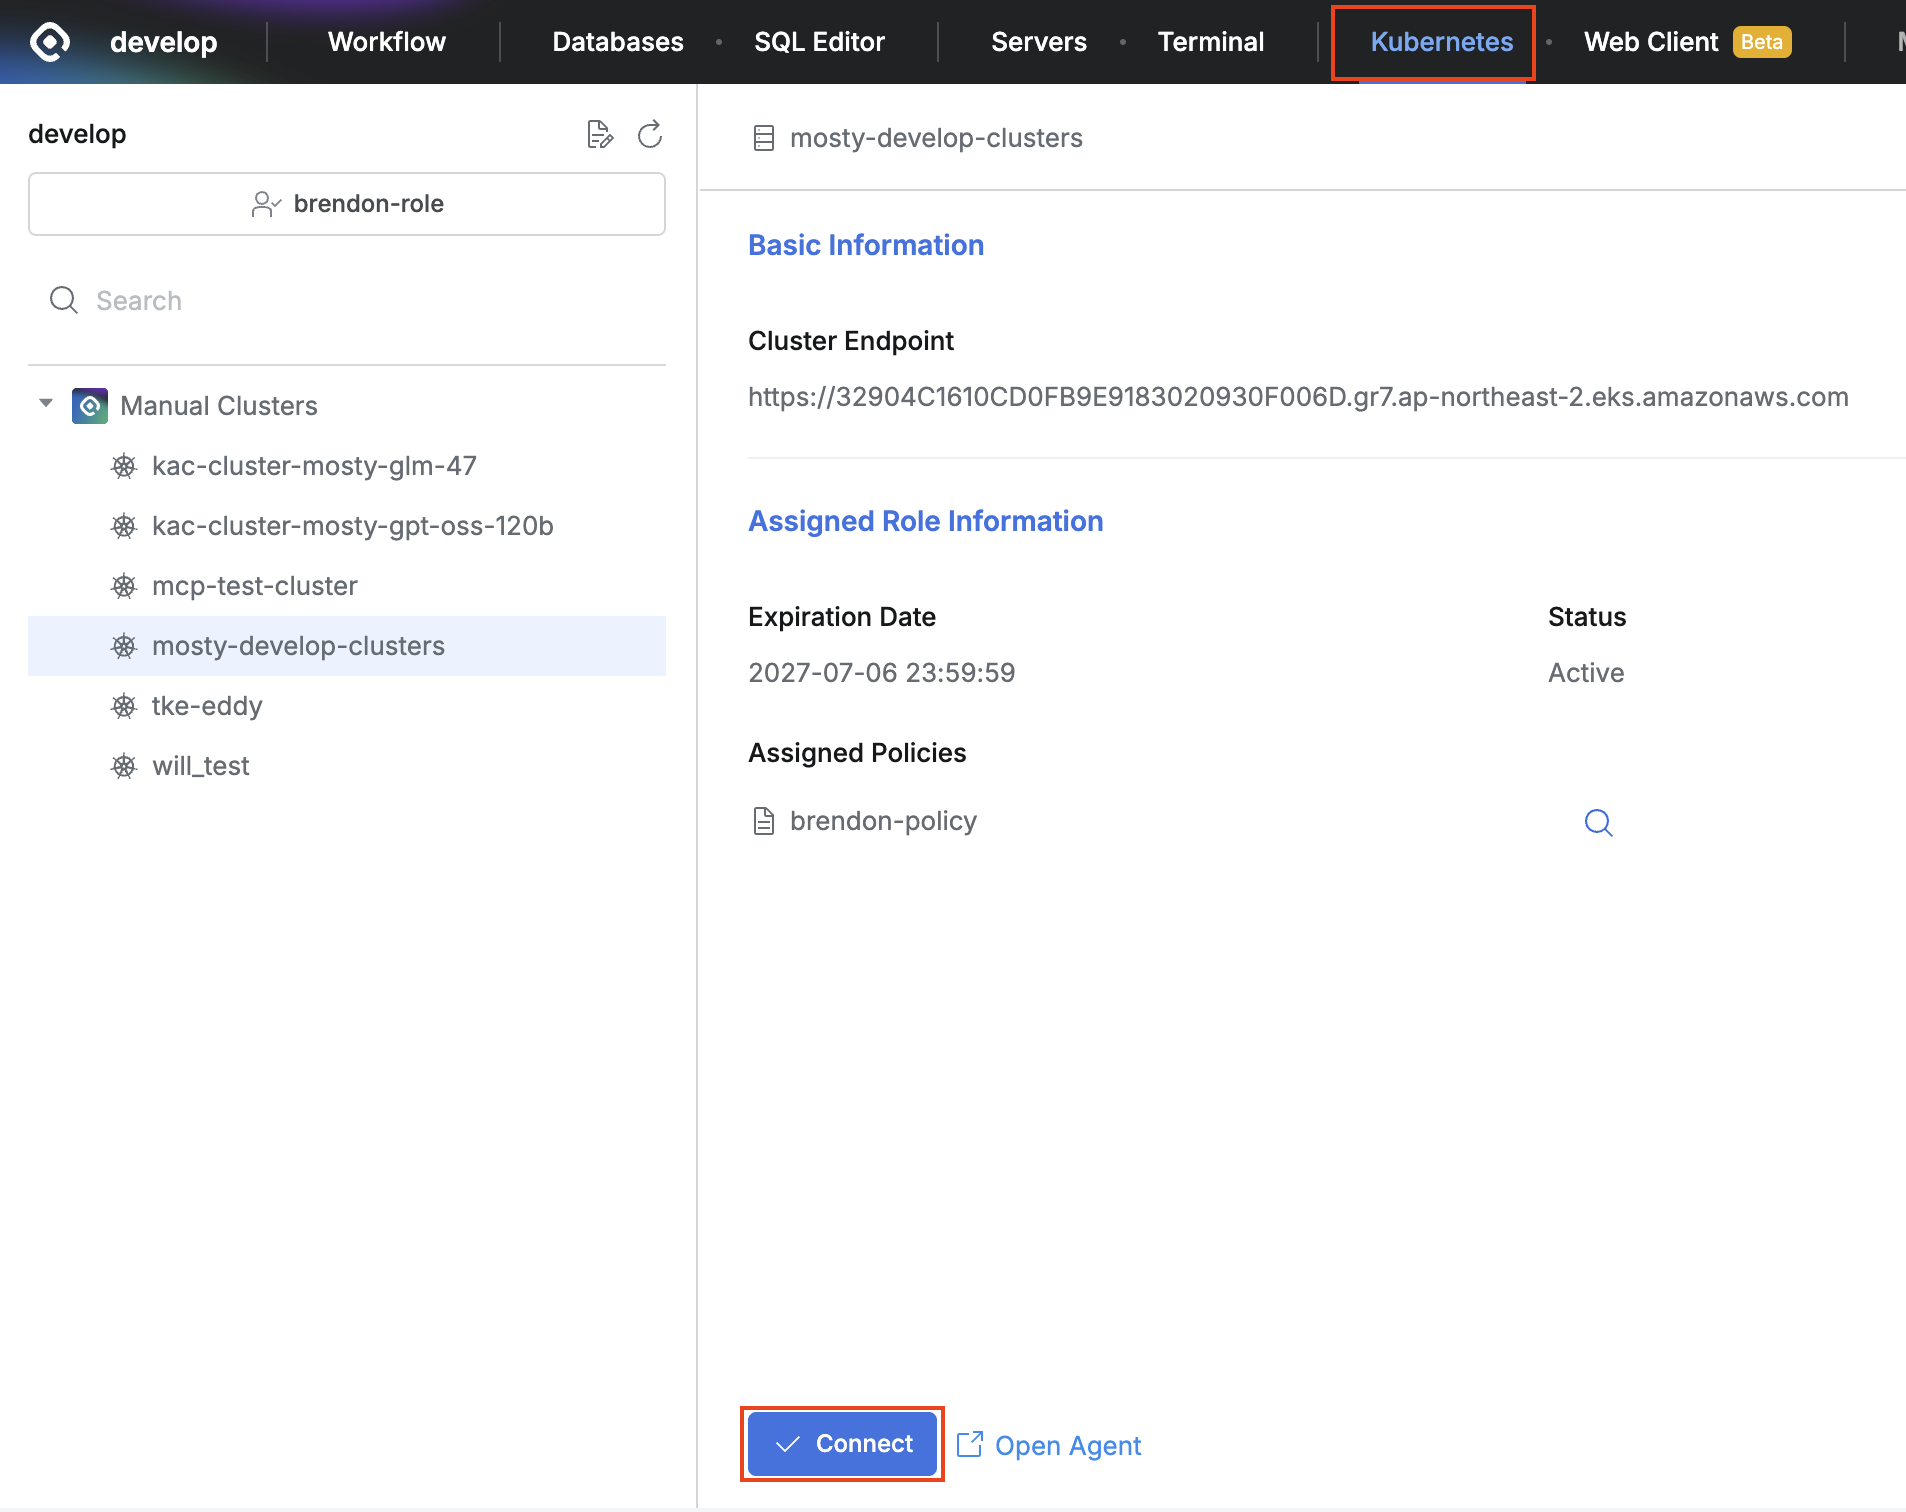Screen dimensions: 1906x1512
Task: Click the Active status value
Action: point(1586,673)
